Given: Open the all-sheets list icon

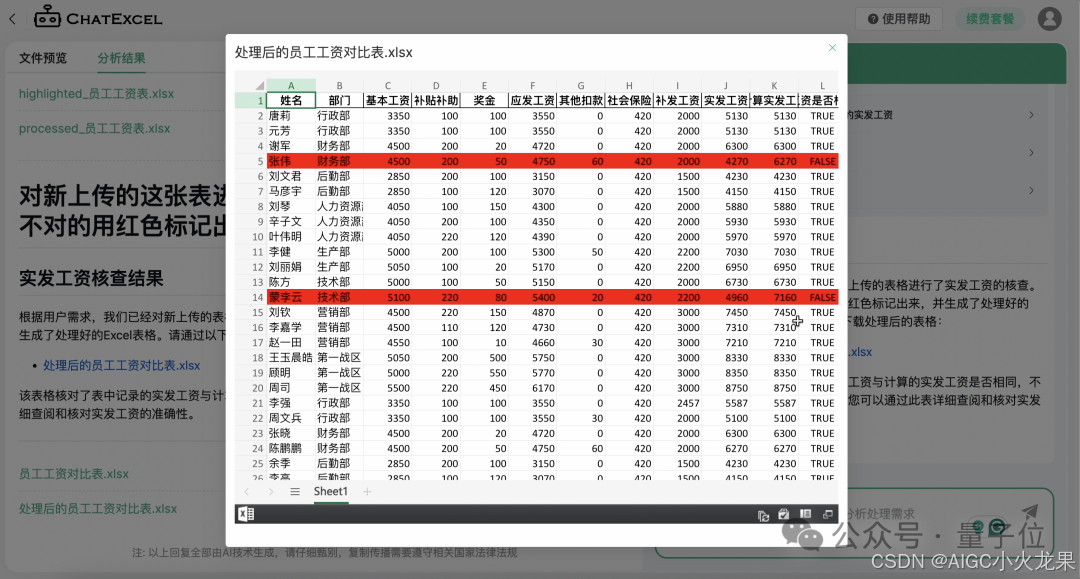Looking at the screenshot, I should pos(295,492).
